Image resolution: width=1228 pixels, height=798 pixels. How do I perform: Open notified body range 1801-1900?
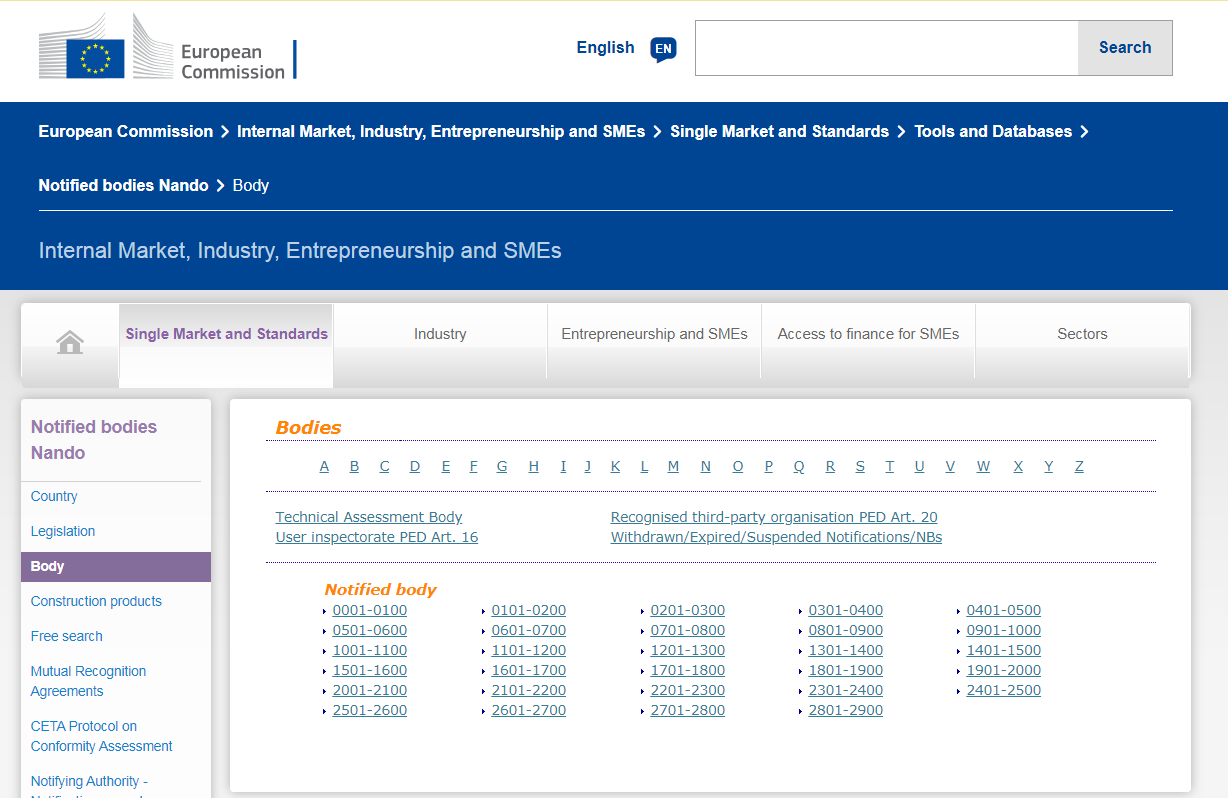tap(846, 670)
